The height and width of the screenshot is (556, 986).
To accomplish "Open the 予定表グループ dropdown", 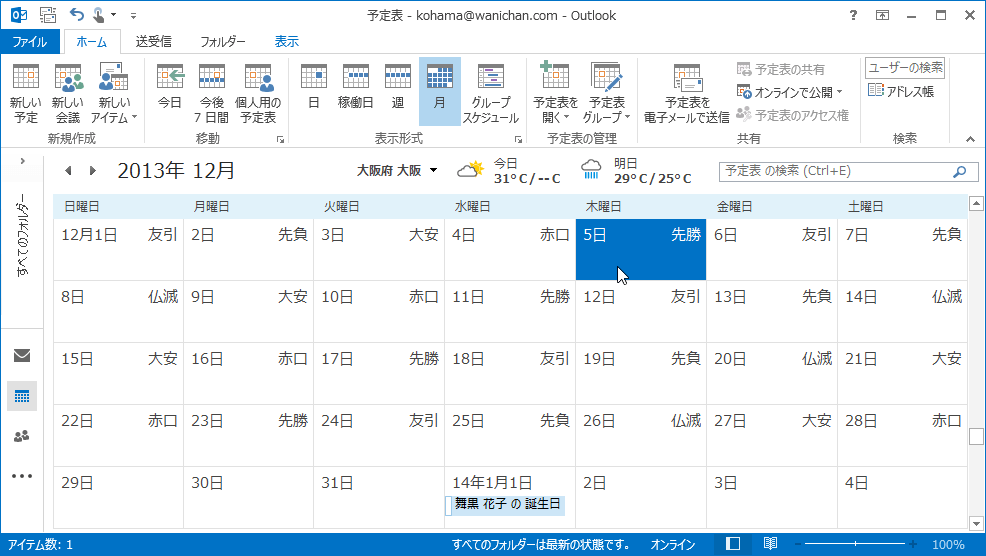I will [607, 93].
